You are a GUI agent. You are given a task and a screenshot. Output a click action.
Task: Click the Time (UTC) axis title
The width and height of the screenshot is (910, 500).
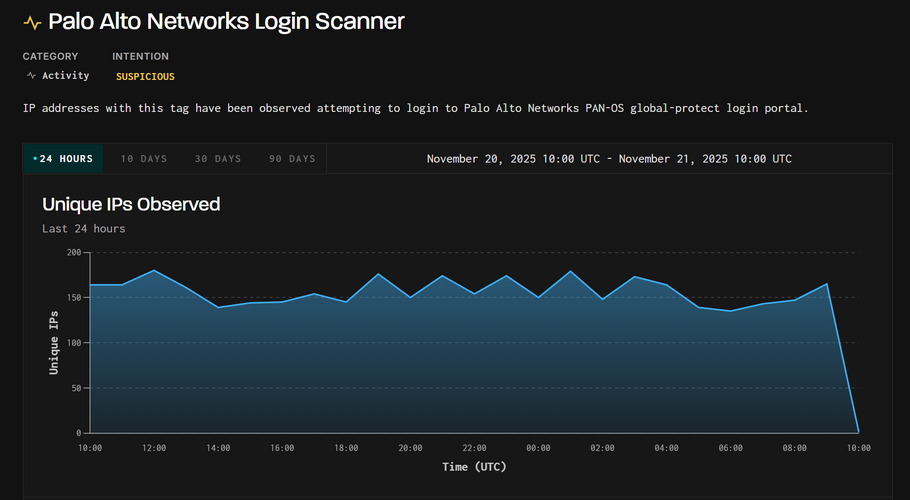click(475, 467)
